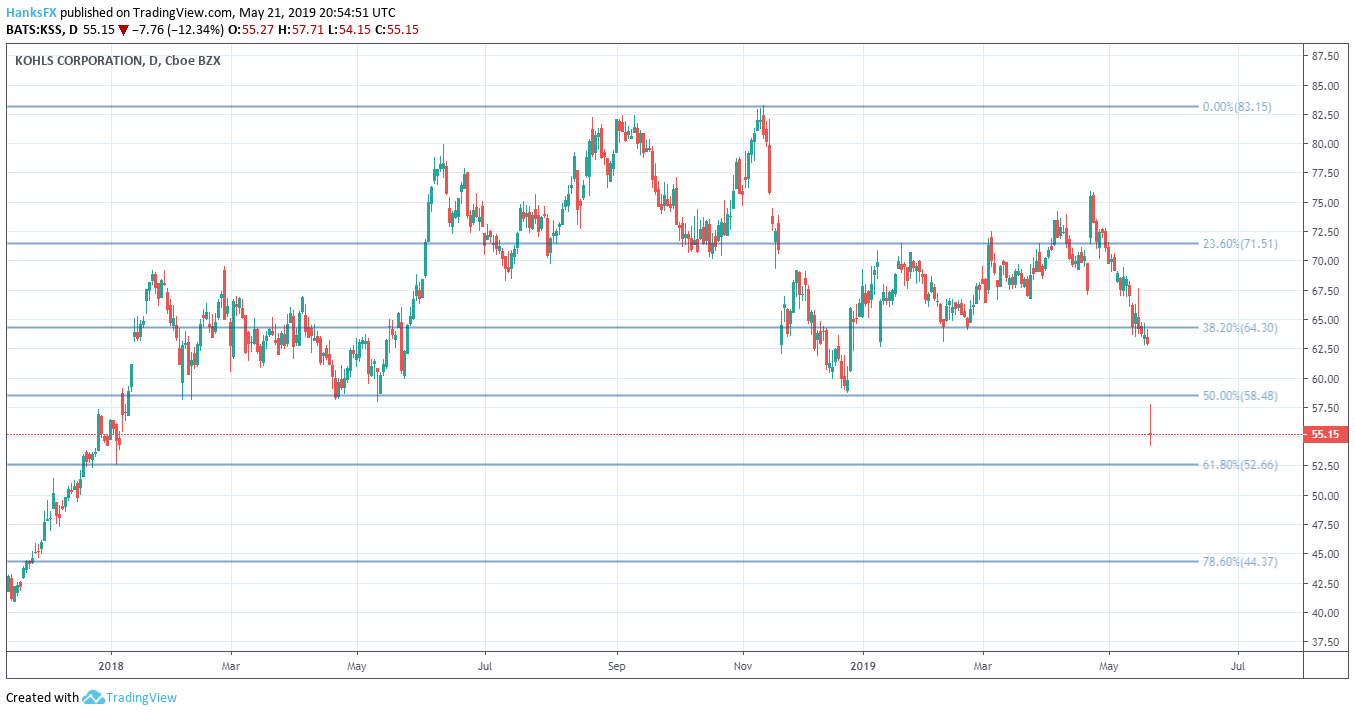The height and width of the screenshot is (715, 1355).
Task: Click 67.50 on the price axis
Action: (x=1327, y=291)
